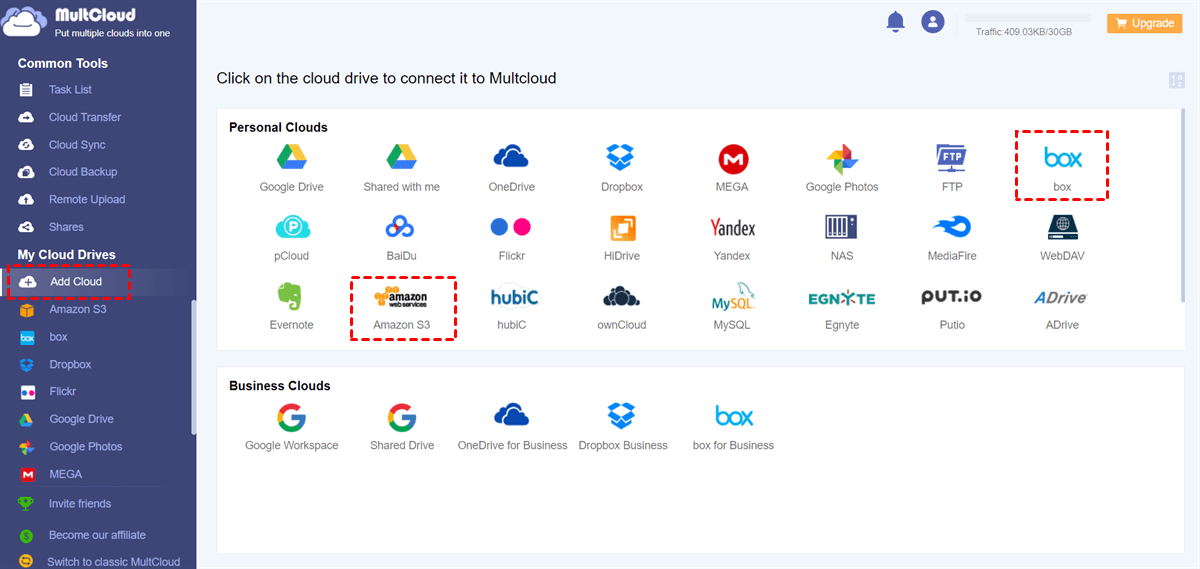
Task: Open Cloud Transfer in the sidebar
Action: point(84,117)
